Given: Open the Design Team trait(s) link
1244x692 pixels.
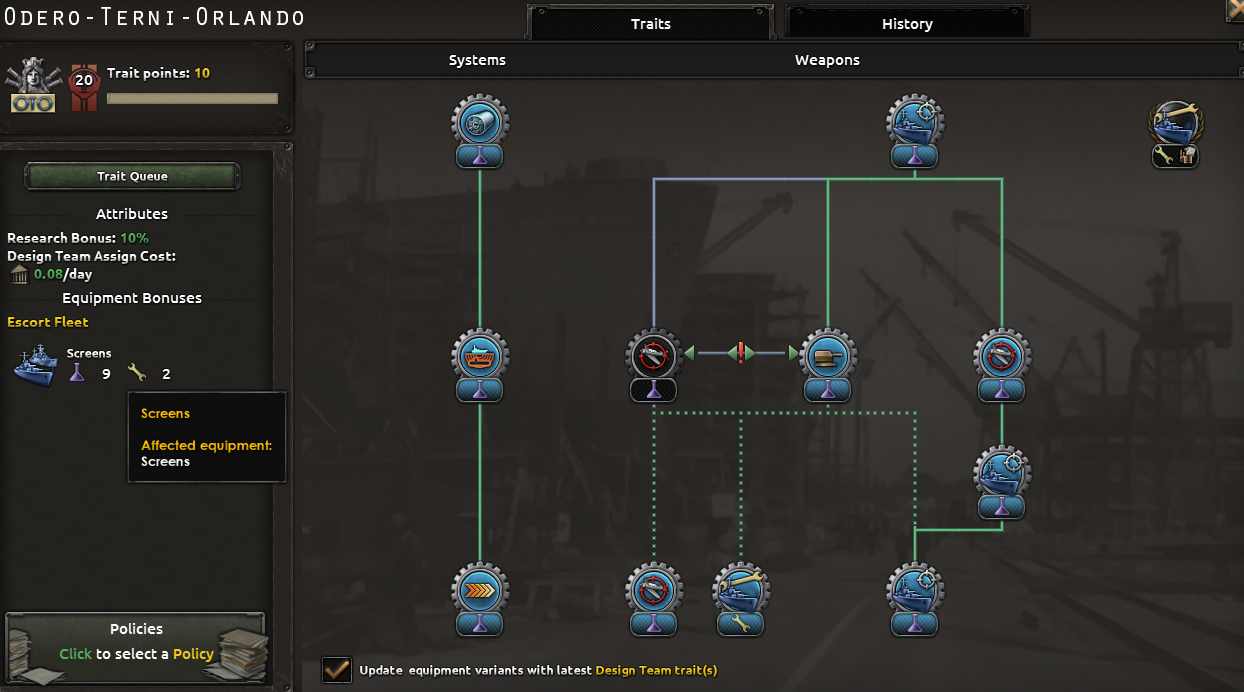Looking at the screenshot, I should 656,670.
